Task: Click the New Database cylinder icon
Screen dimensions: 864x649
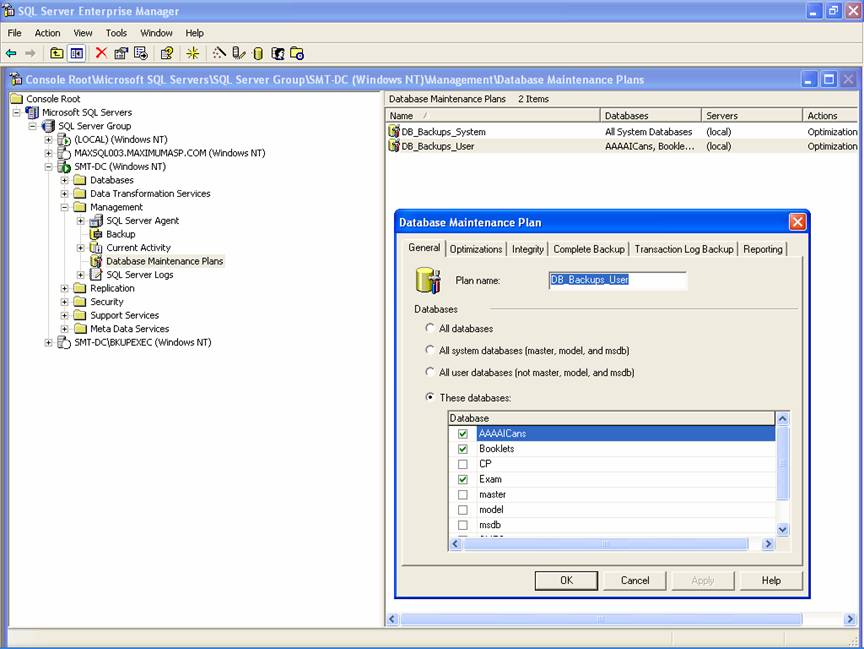Action: point(257,53)
